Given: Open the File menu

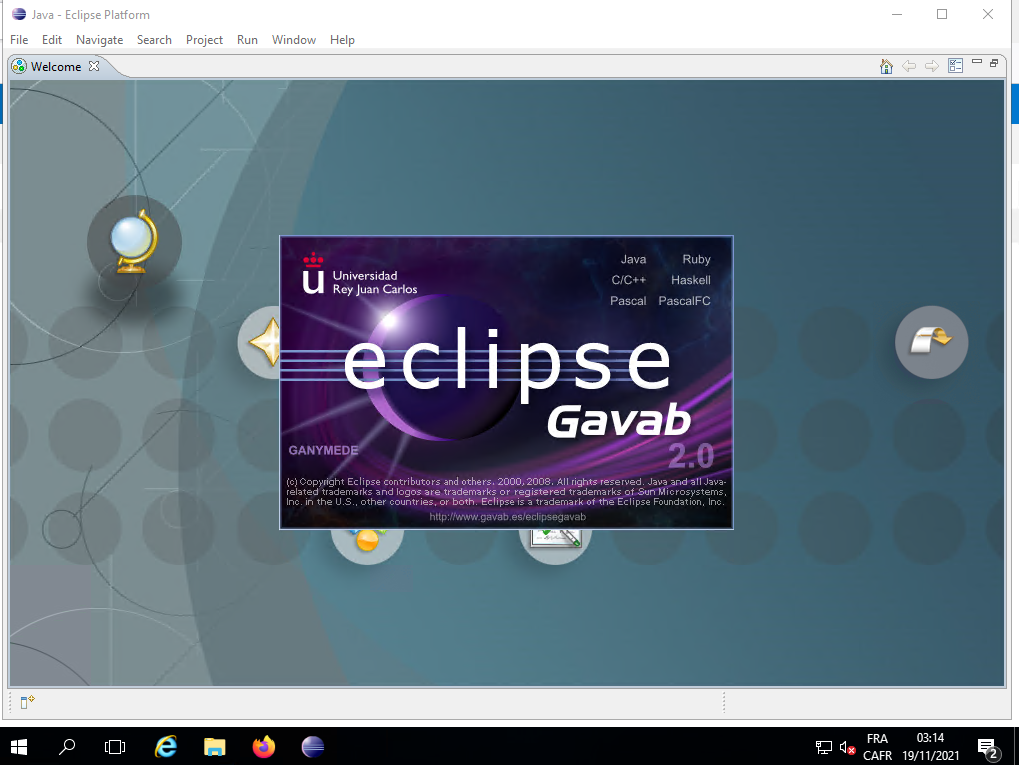Looking at the screenshot, I should tap(19, 40).
